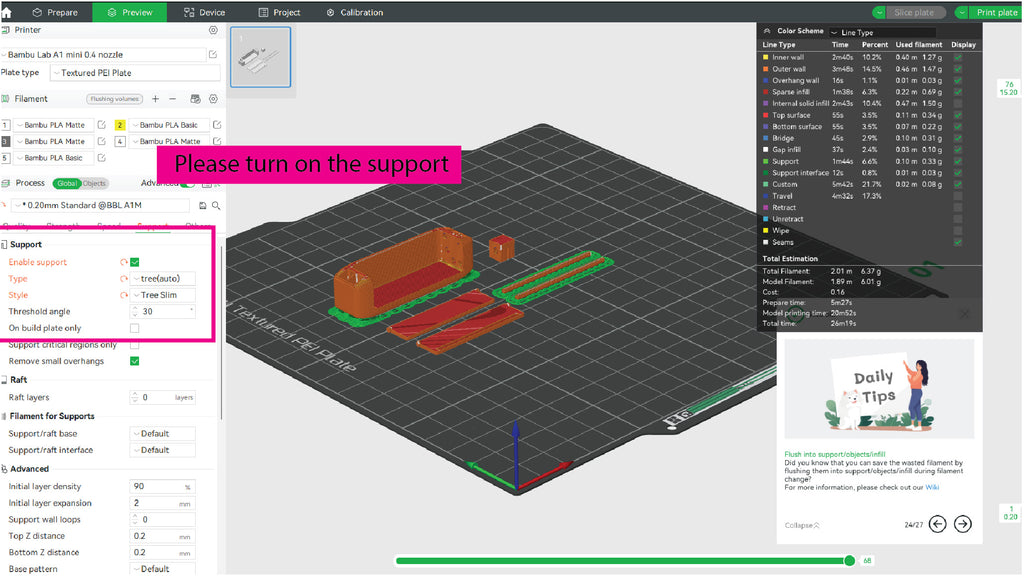This screenshot has width=1024, height=576.
Task: Open Slice plate options arrow
Action: click(879, 12)
